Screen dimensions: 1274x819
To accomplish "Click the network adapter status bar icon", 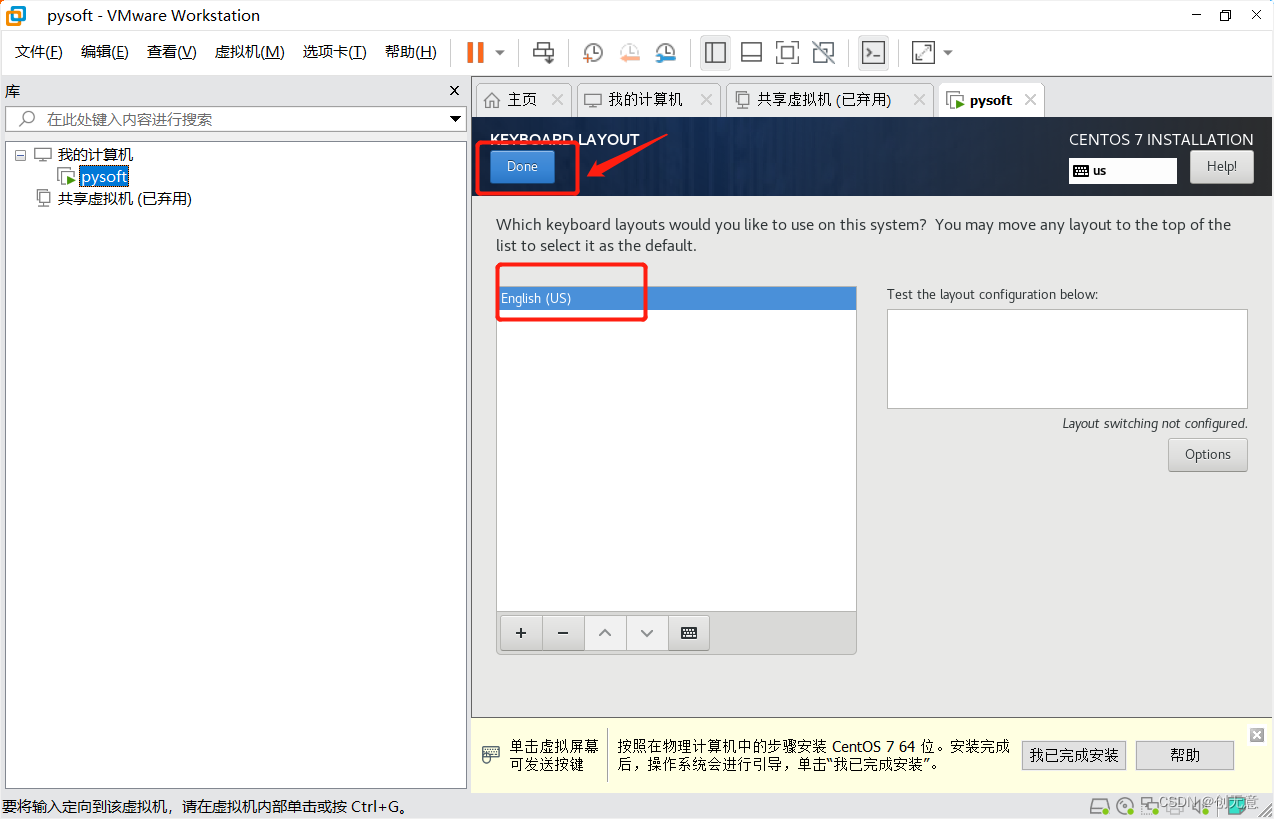I will 1150,806.
